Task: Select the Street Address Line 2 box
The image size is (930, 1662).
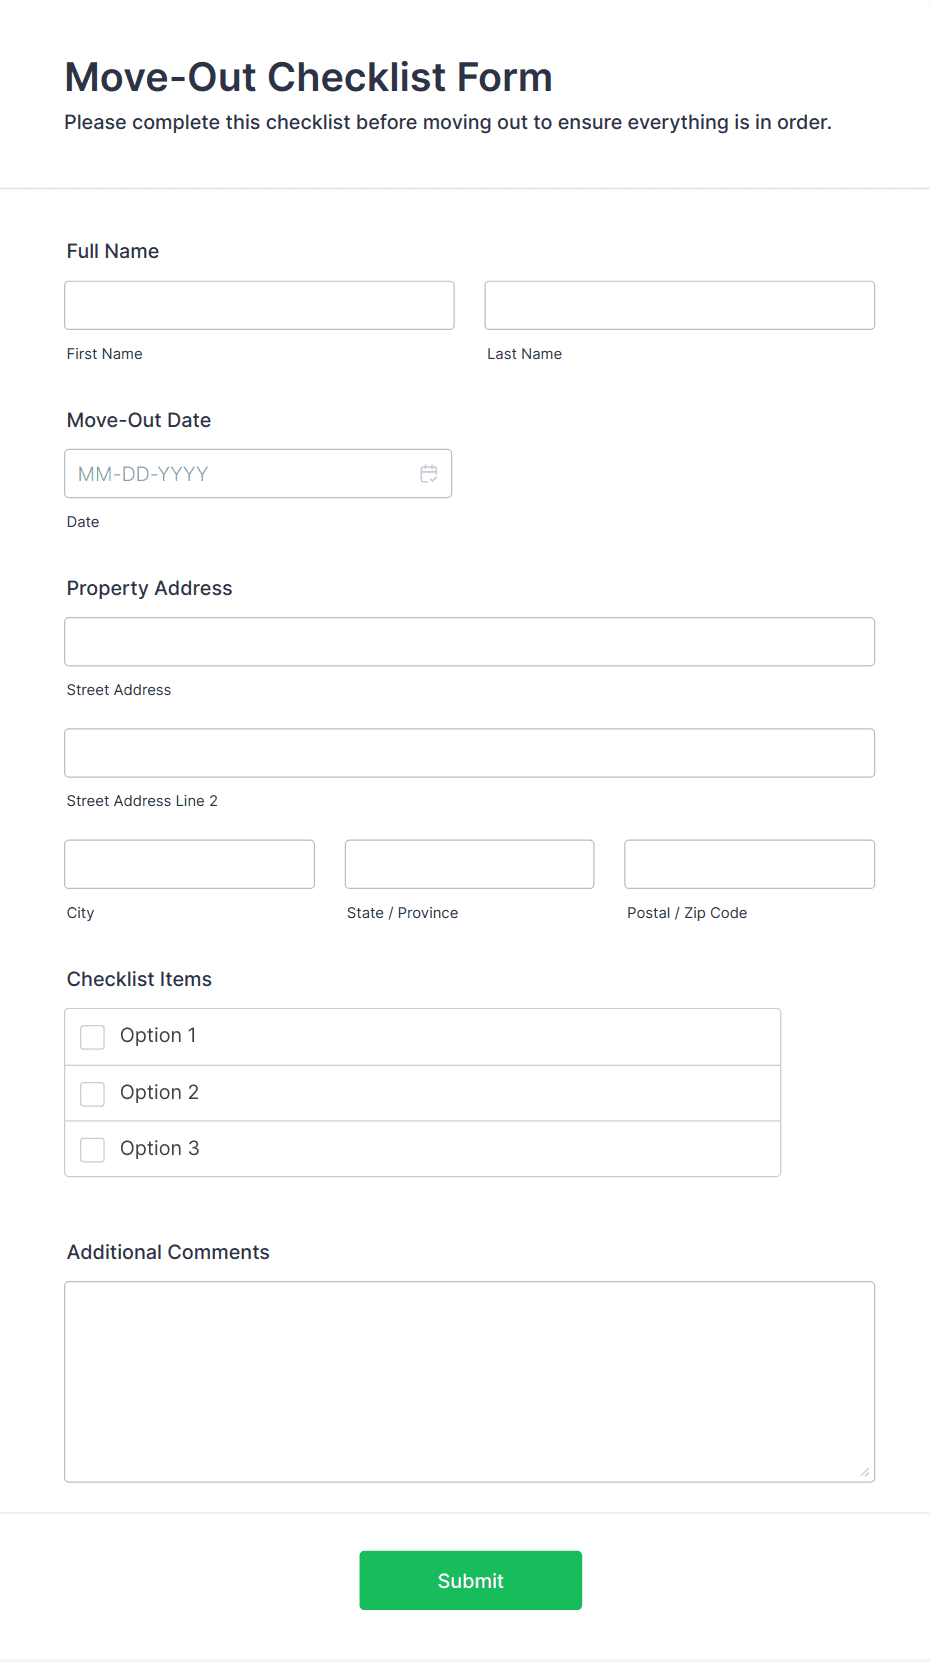Action: 470,753
